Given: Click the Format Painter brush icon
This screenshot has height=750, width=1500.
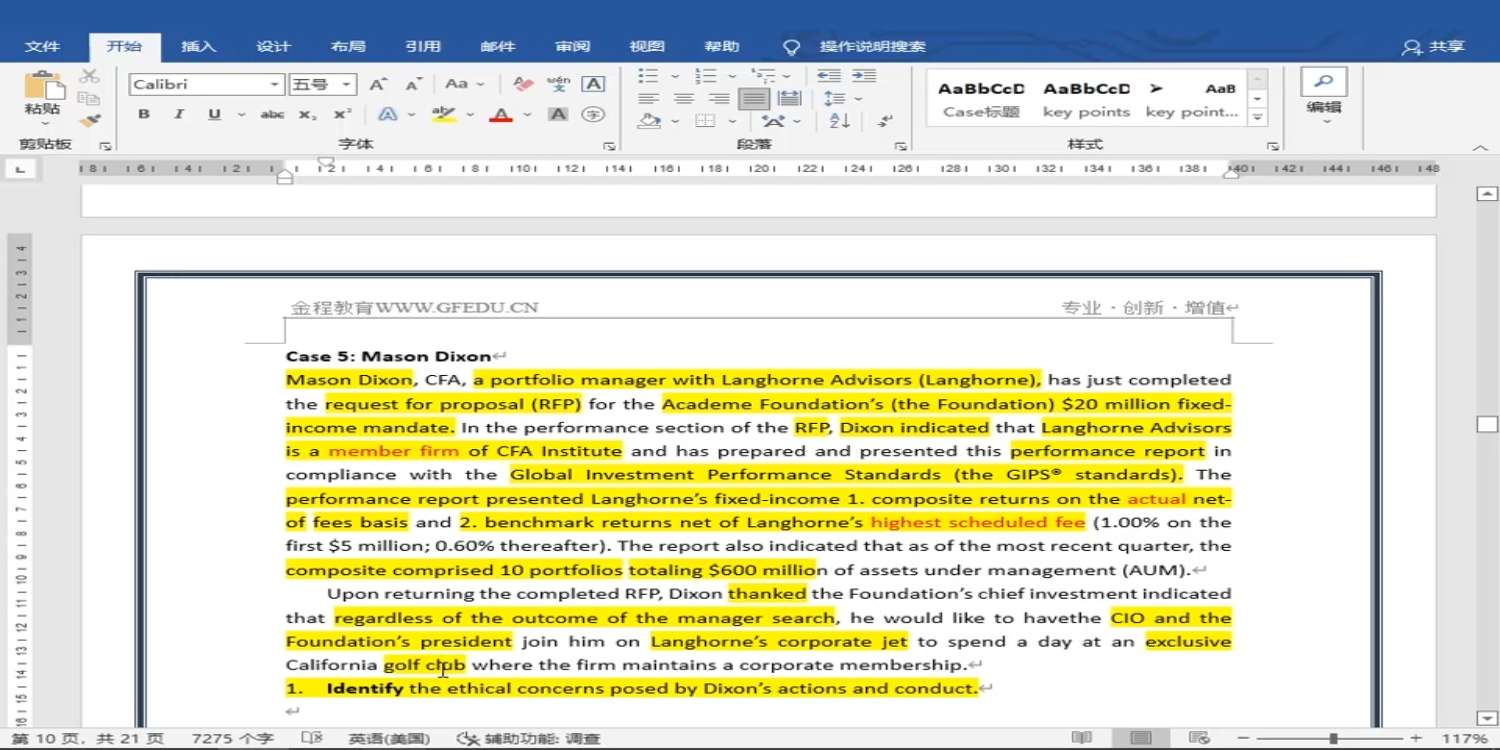Looking at the screenshot, I should (90, 121).
